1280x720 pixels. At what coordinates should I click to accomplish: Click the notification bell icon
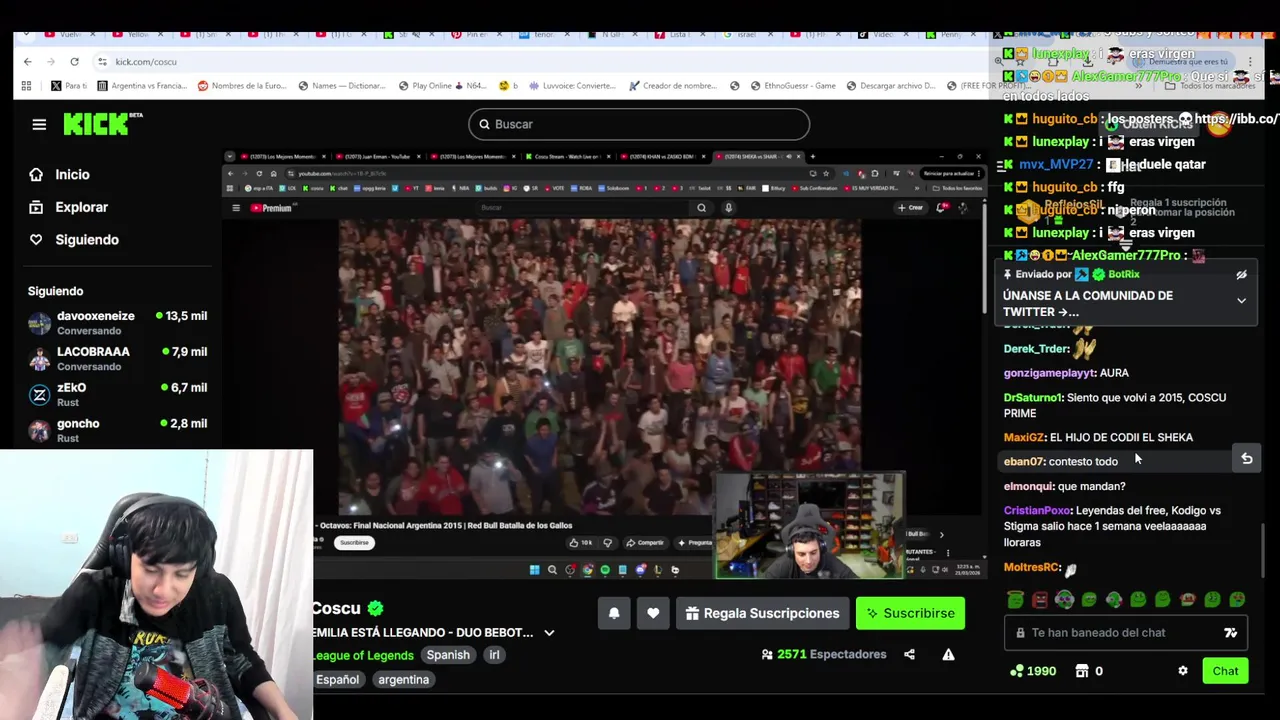[x=614, y=613]
